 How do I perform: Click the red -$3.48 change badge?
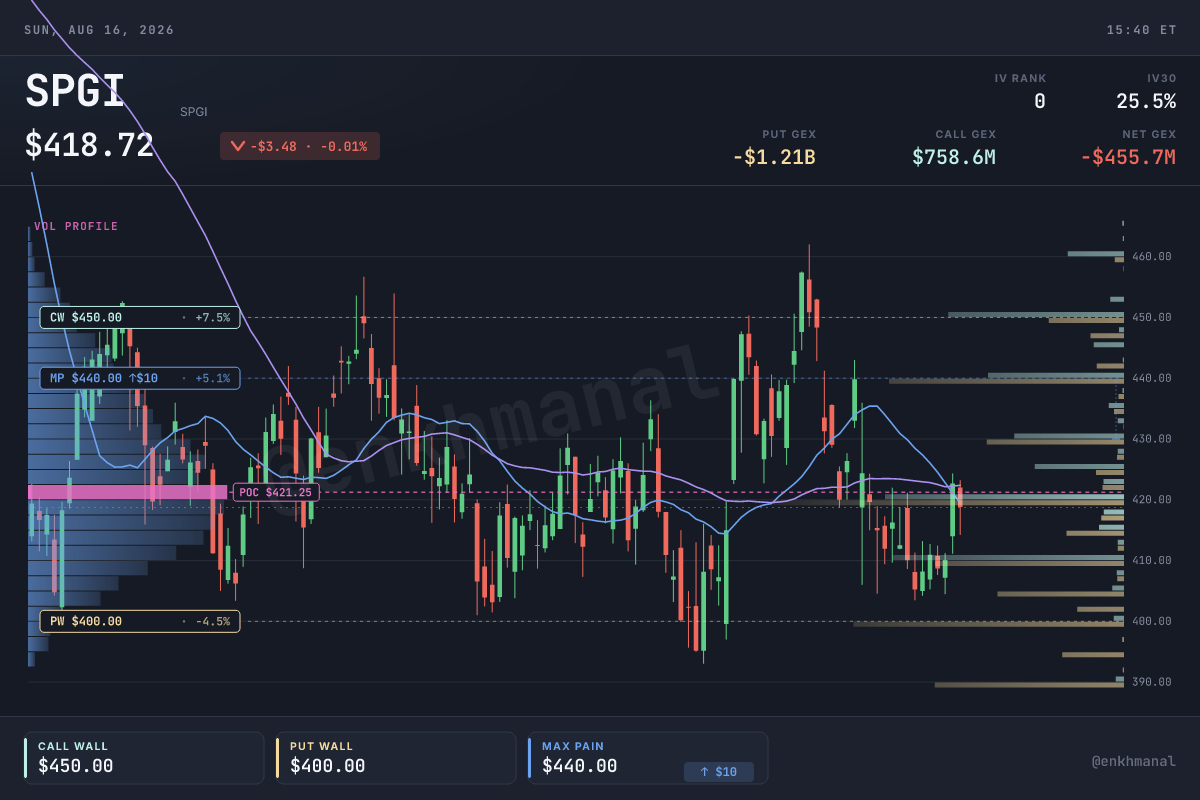[x=300, y=146]
